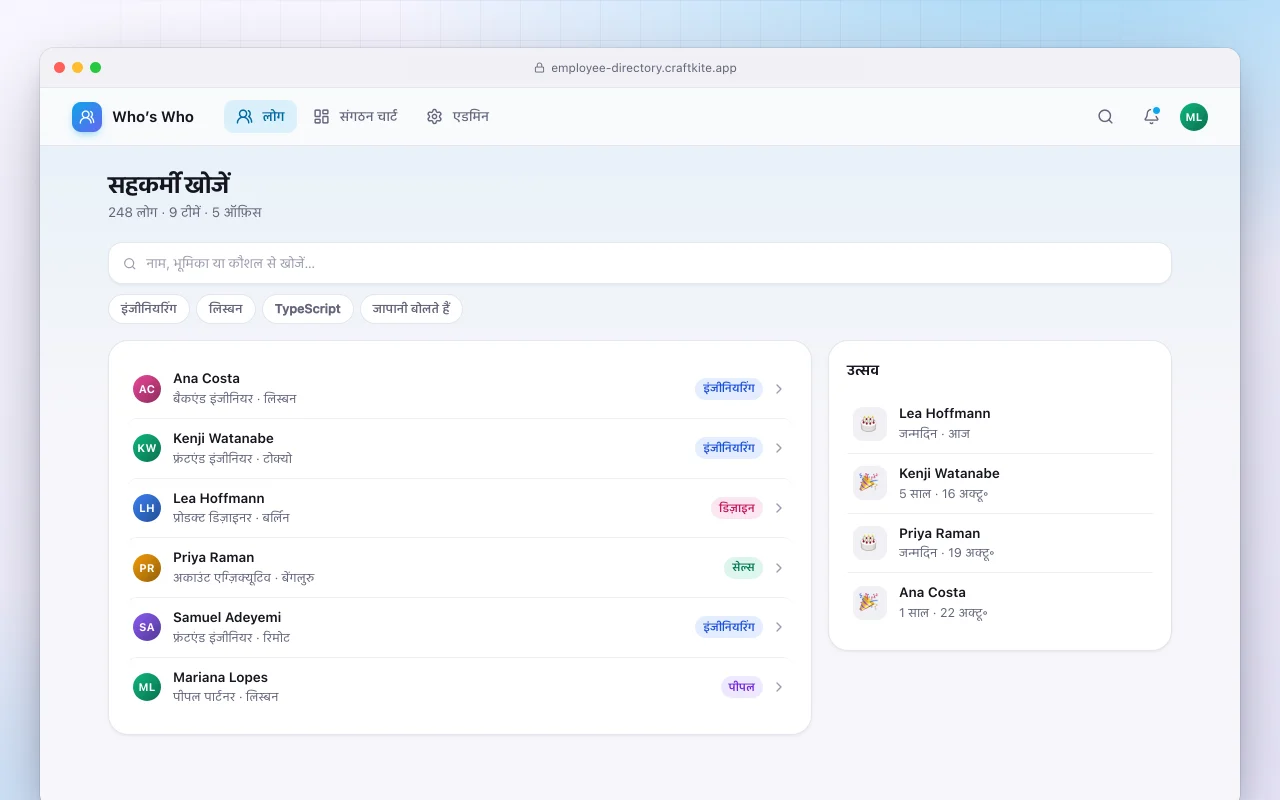Click birthday cake icon beside Priya Raman celebration
Viewport: 1280px width, 800px height.
(x=870, y=543)
